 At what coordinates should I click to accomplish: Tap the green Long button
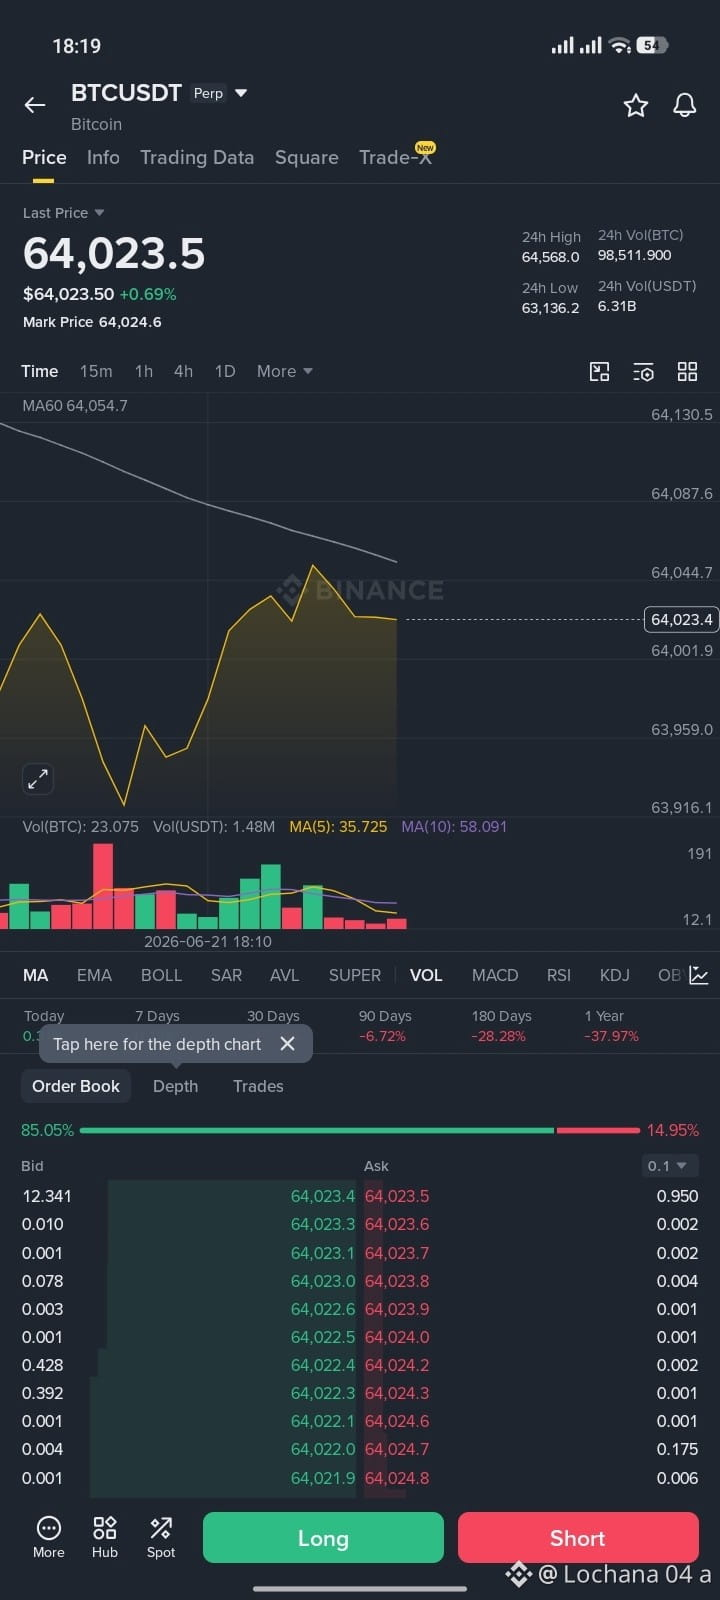coord(323,1537)
